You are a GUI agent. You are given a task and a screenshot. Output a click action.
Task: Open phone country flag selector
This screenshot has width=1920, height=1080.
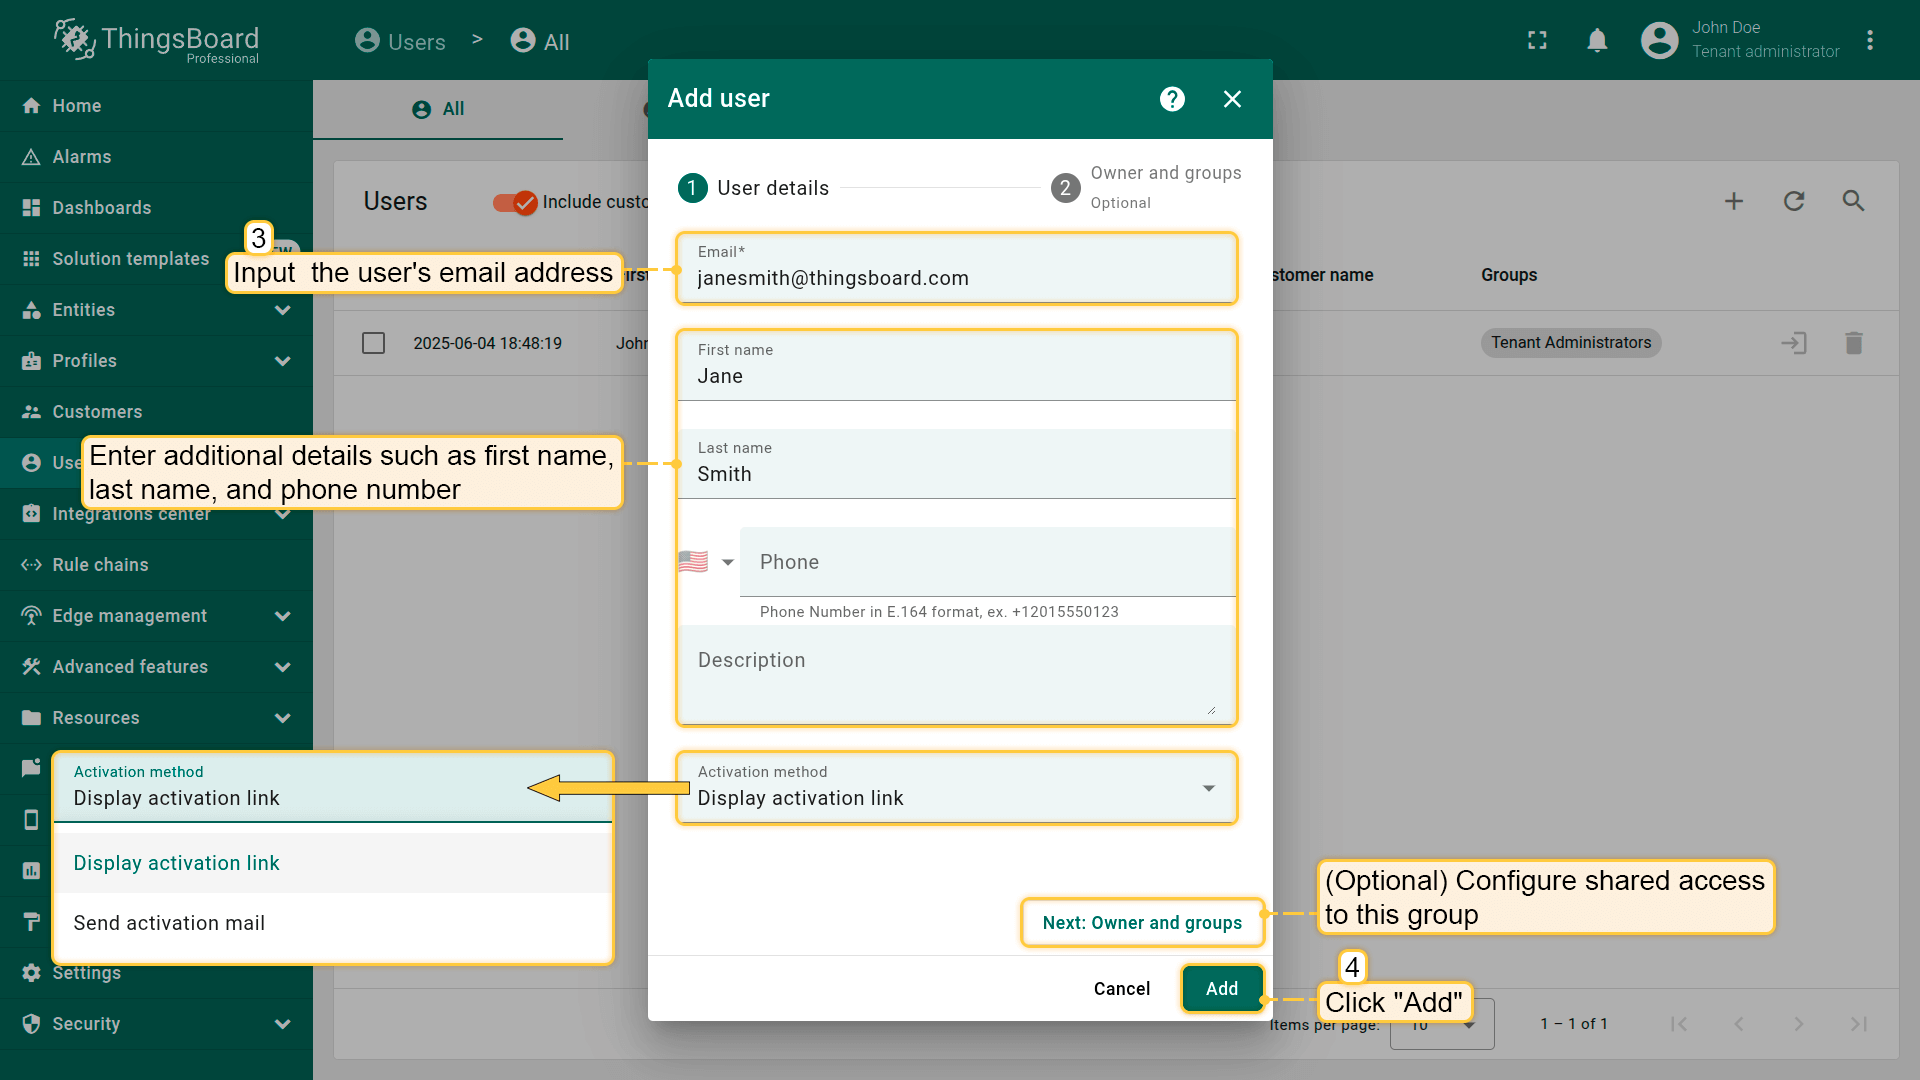click(x=706, y=562)
